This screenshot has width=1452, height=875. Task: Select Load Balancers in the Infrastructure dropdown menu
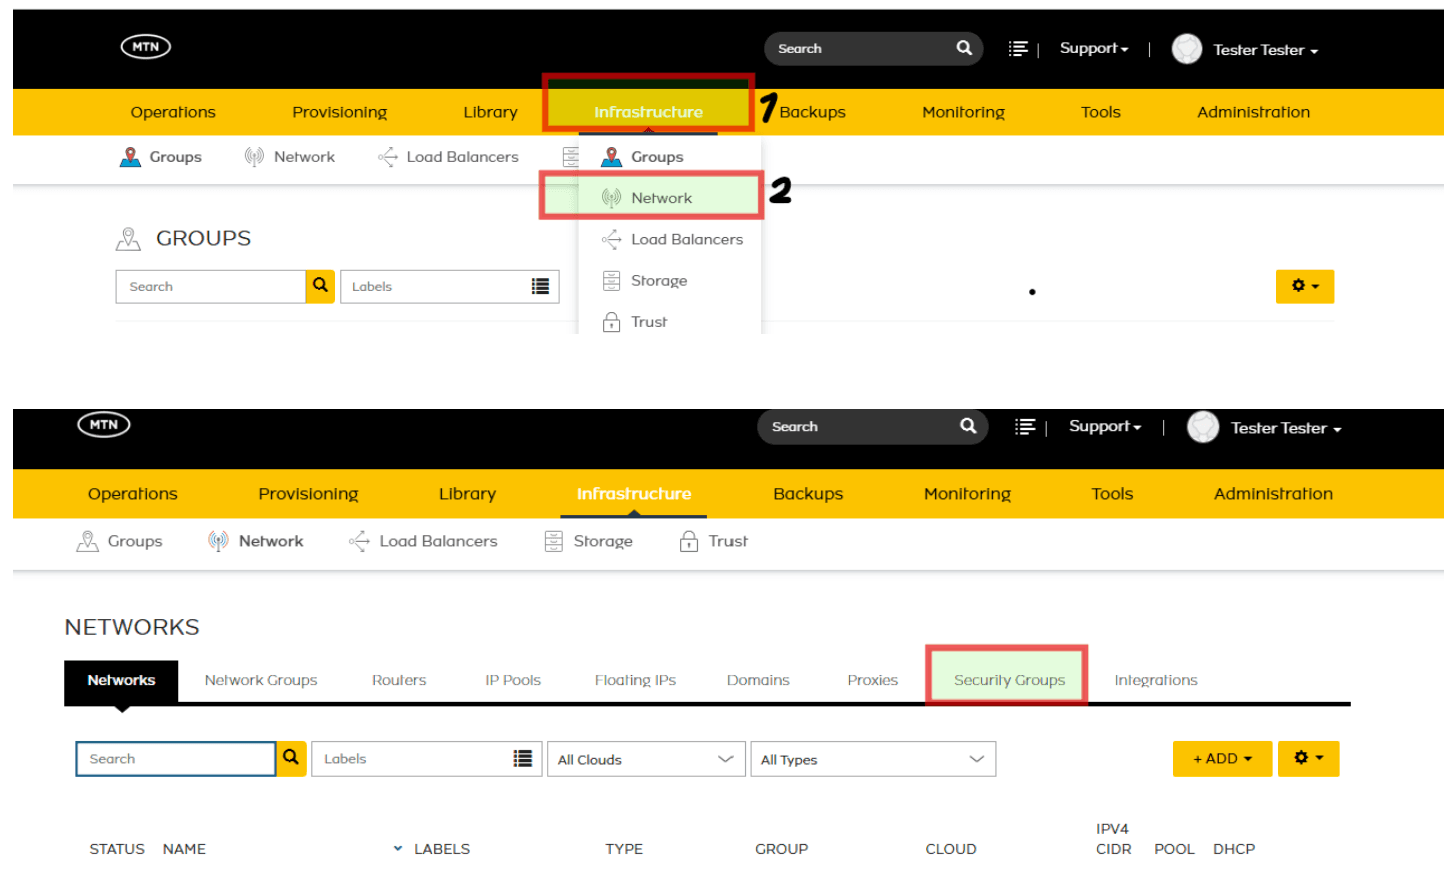tap(670, 240)
